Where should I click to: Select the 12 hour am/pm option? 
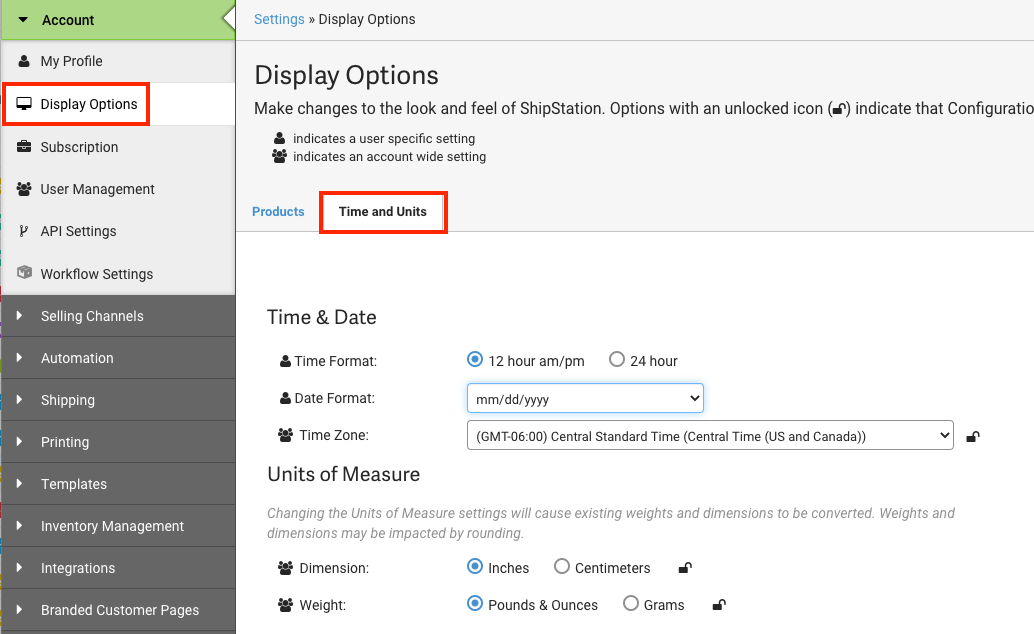475,360
